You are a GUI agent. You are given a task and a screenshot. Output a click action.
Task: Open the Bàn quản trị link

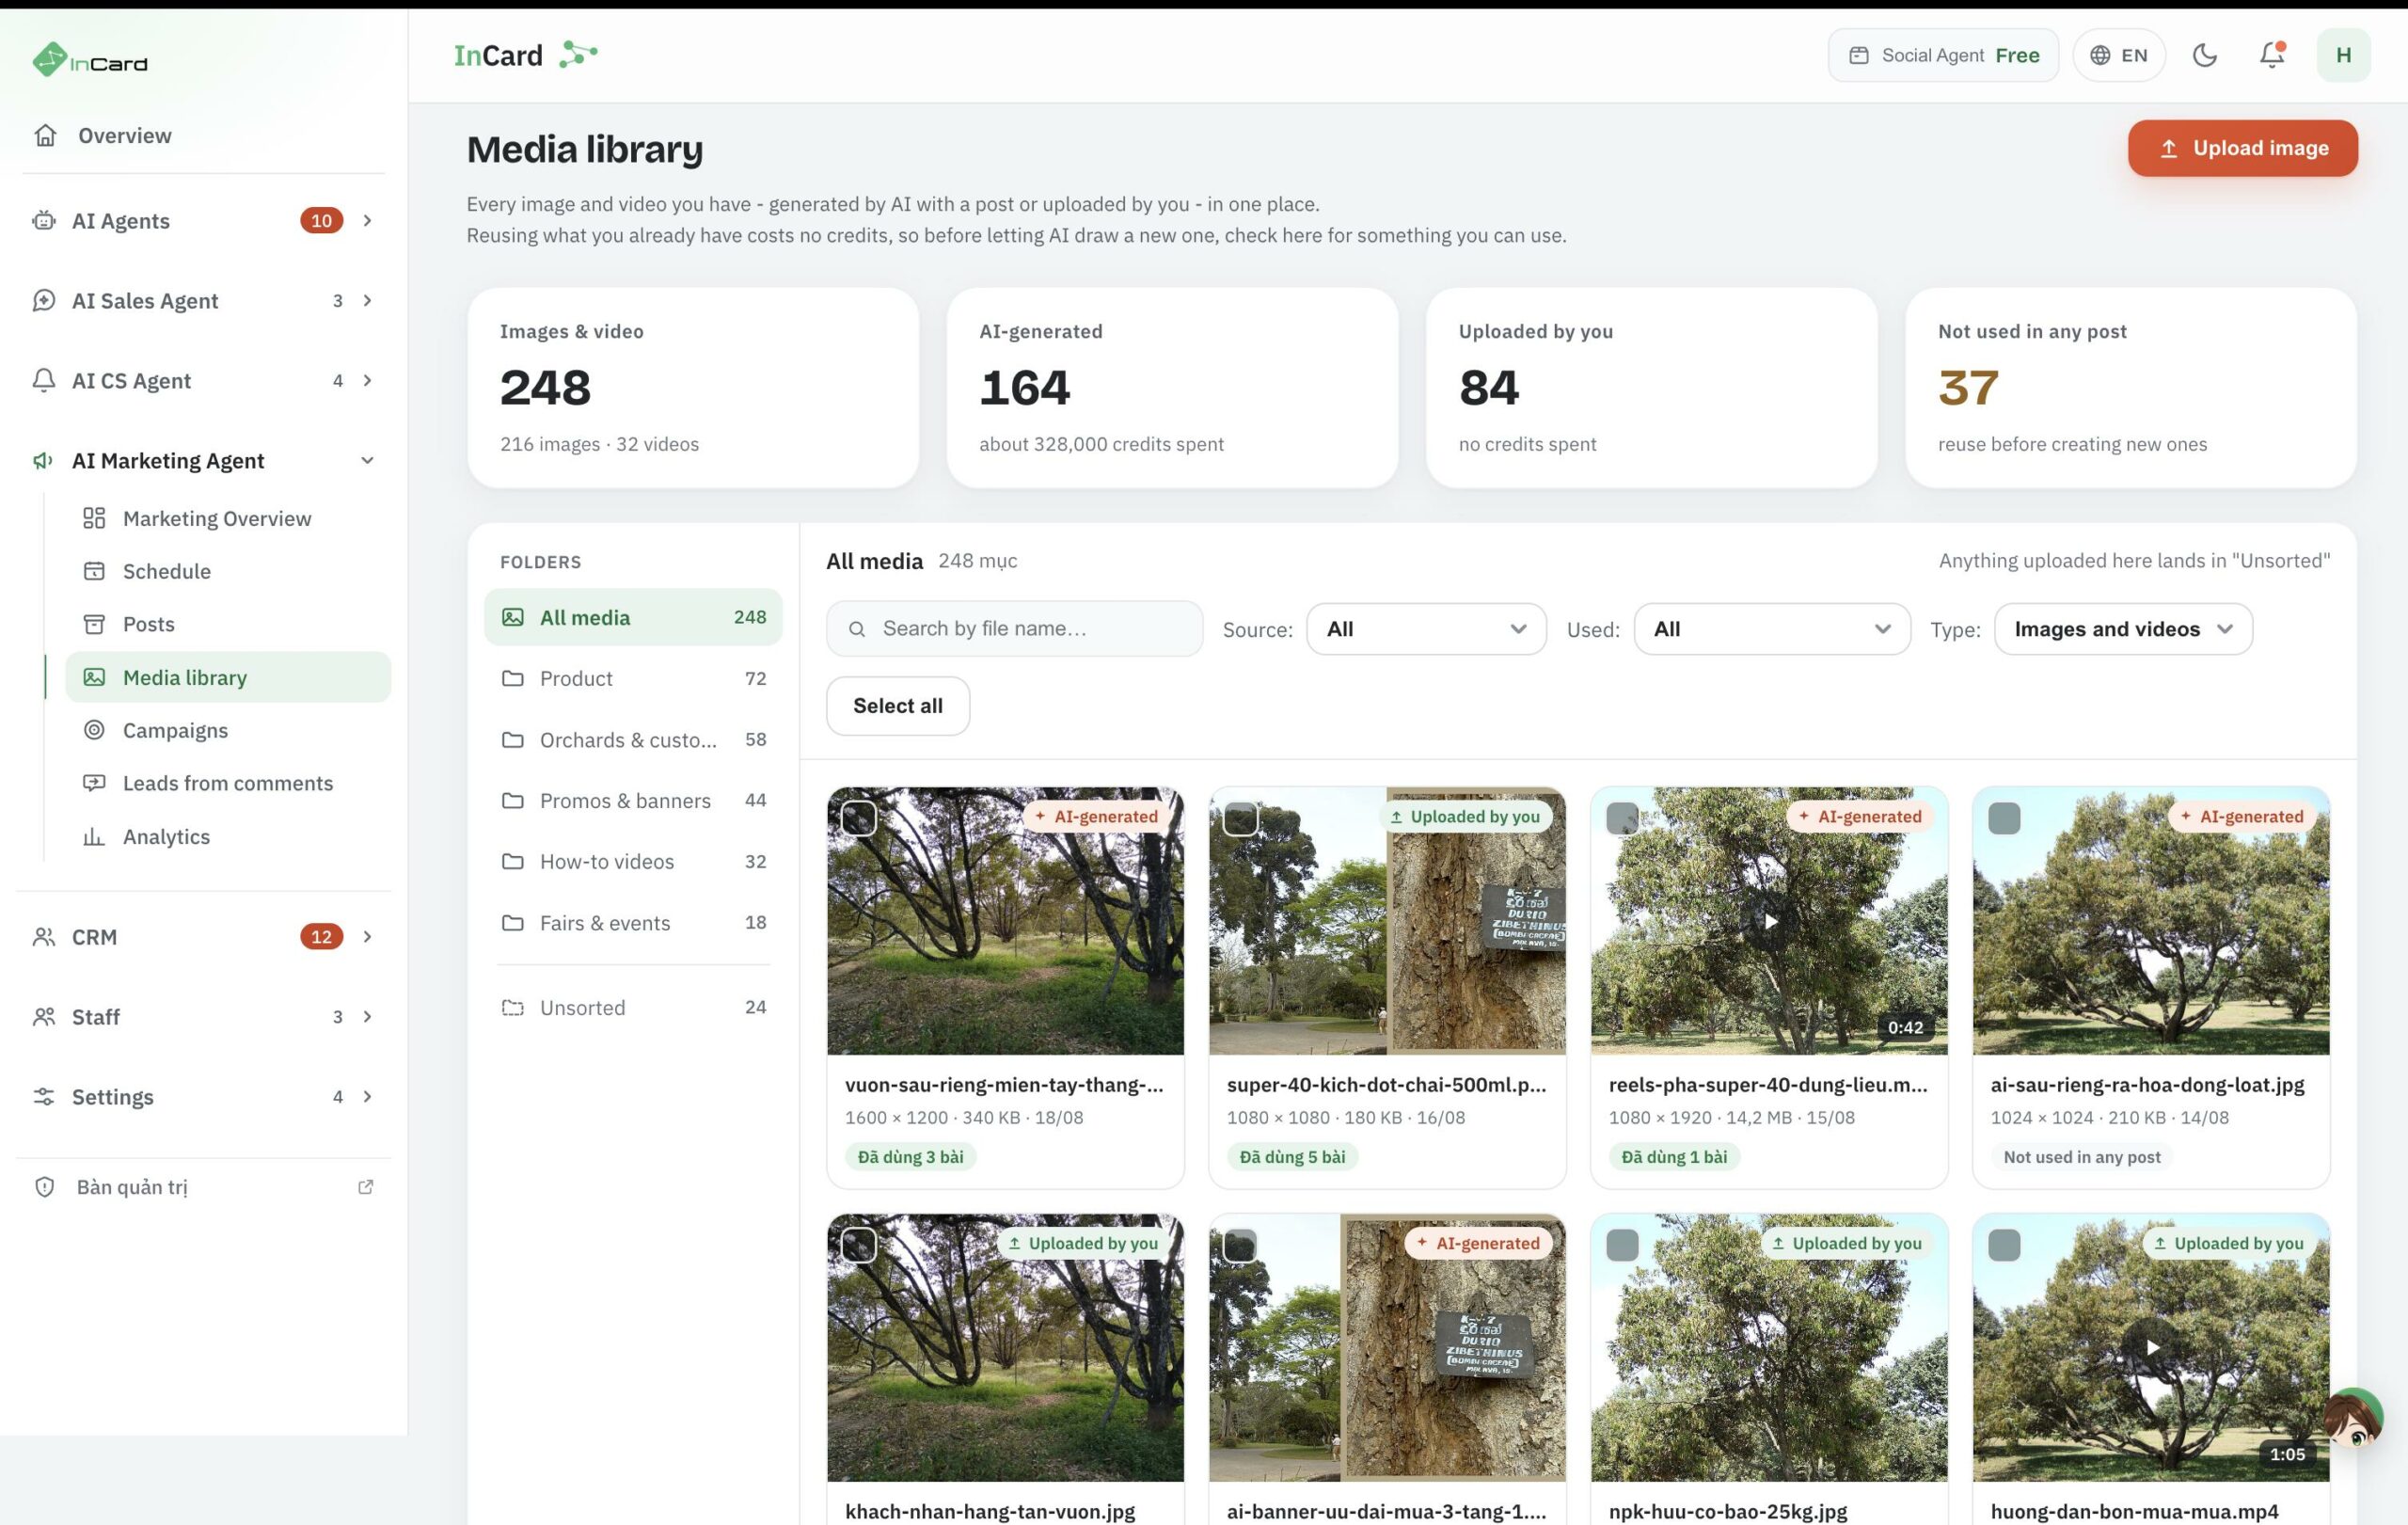point(204,1187)
